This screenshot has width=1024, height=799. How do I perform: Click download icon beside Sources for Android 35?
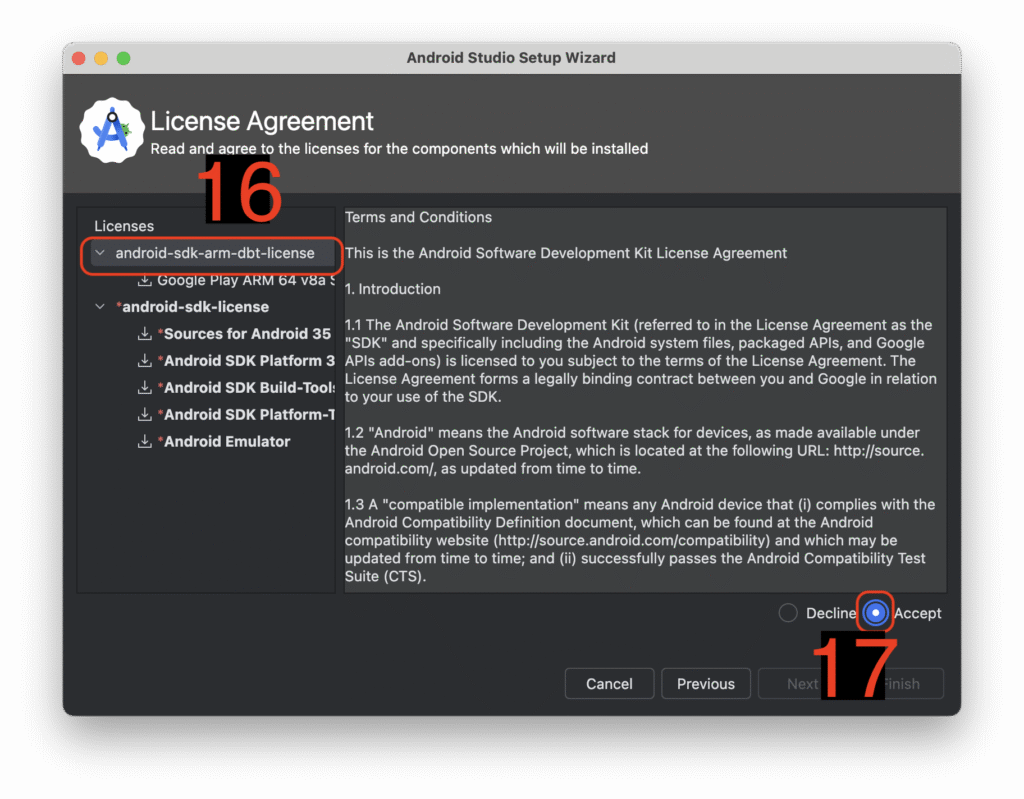[144, 334]
